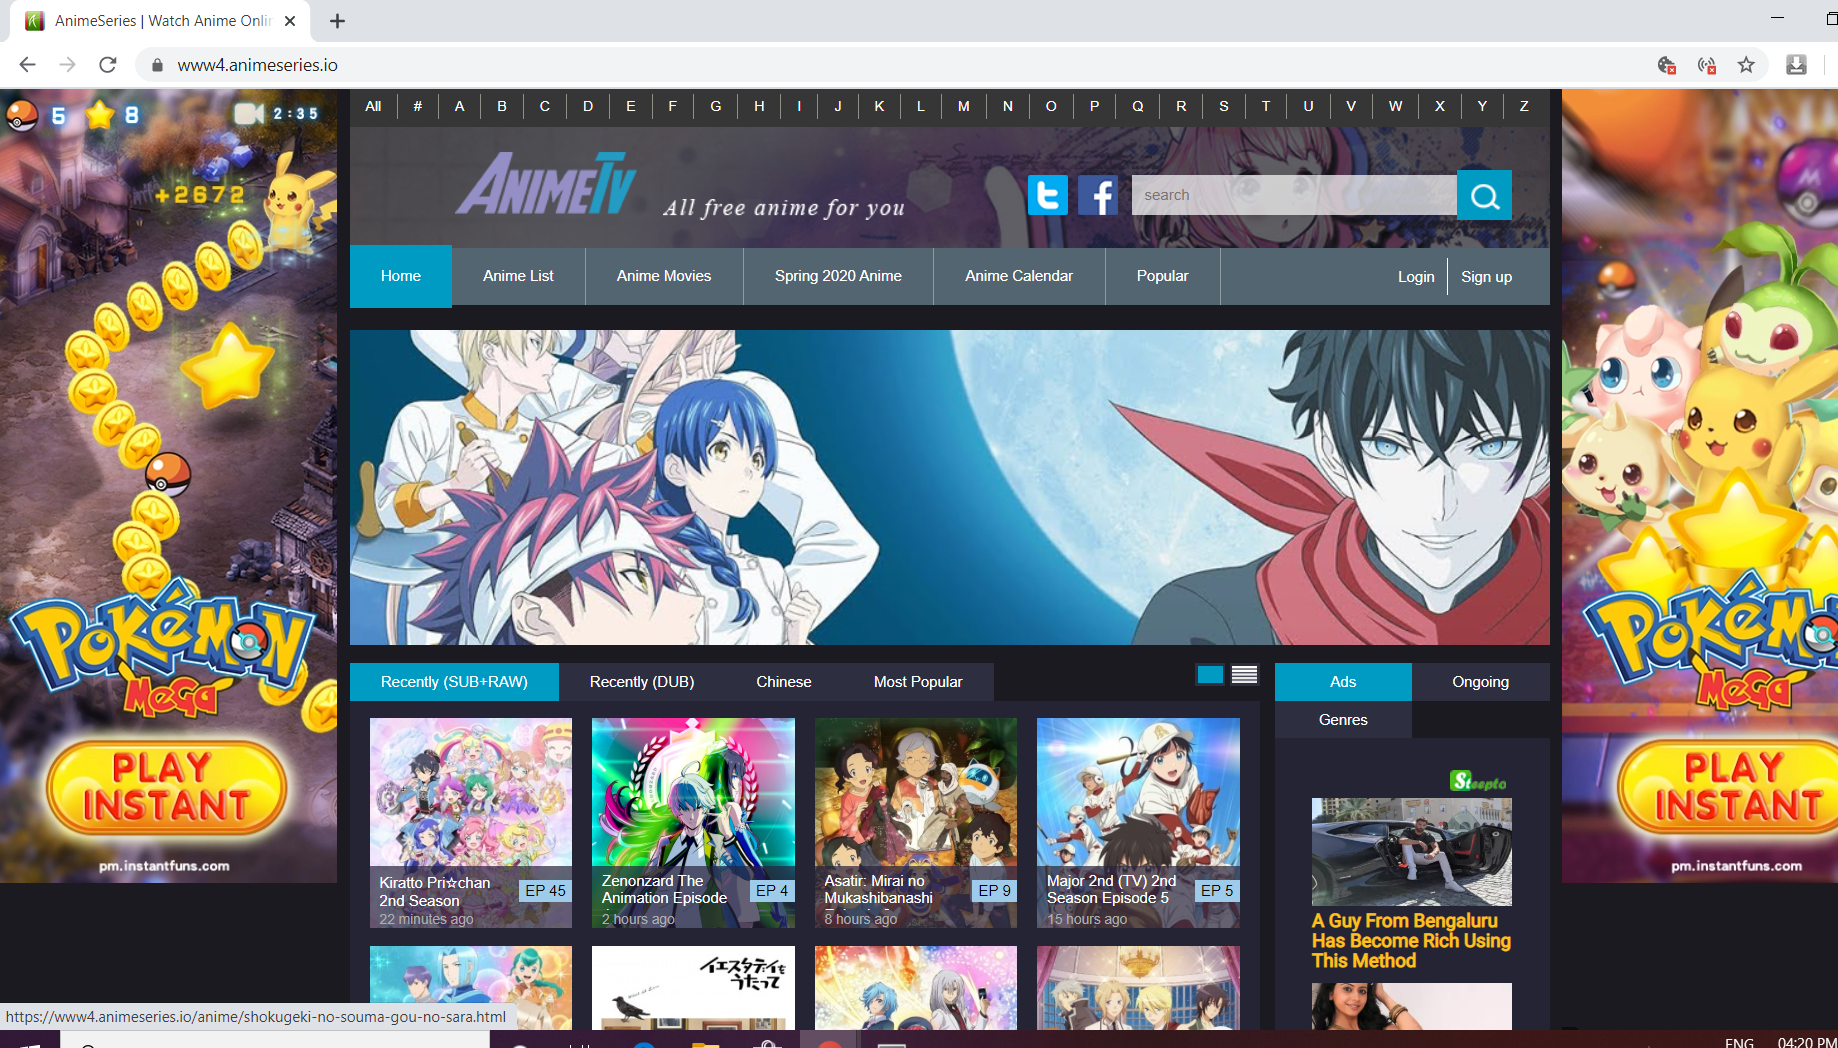This screenshot has width=1838, height=1048.
Task: Click the Login link
Action: [x=1416, y=277]
